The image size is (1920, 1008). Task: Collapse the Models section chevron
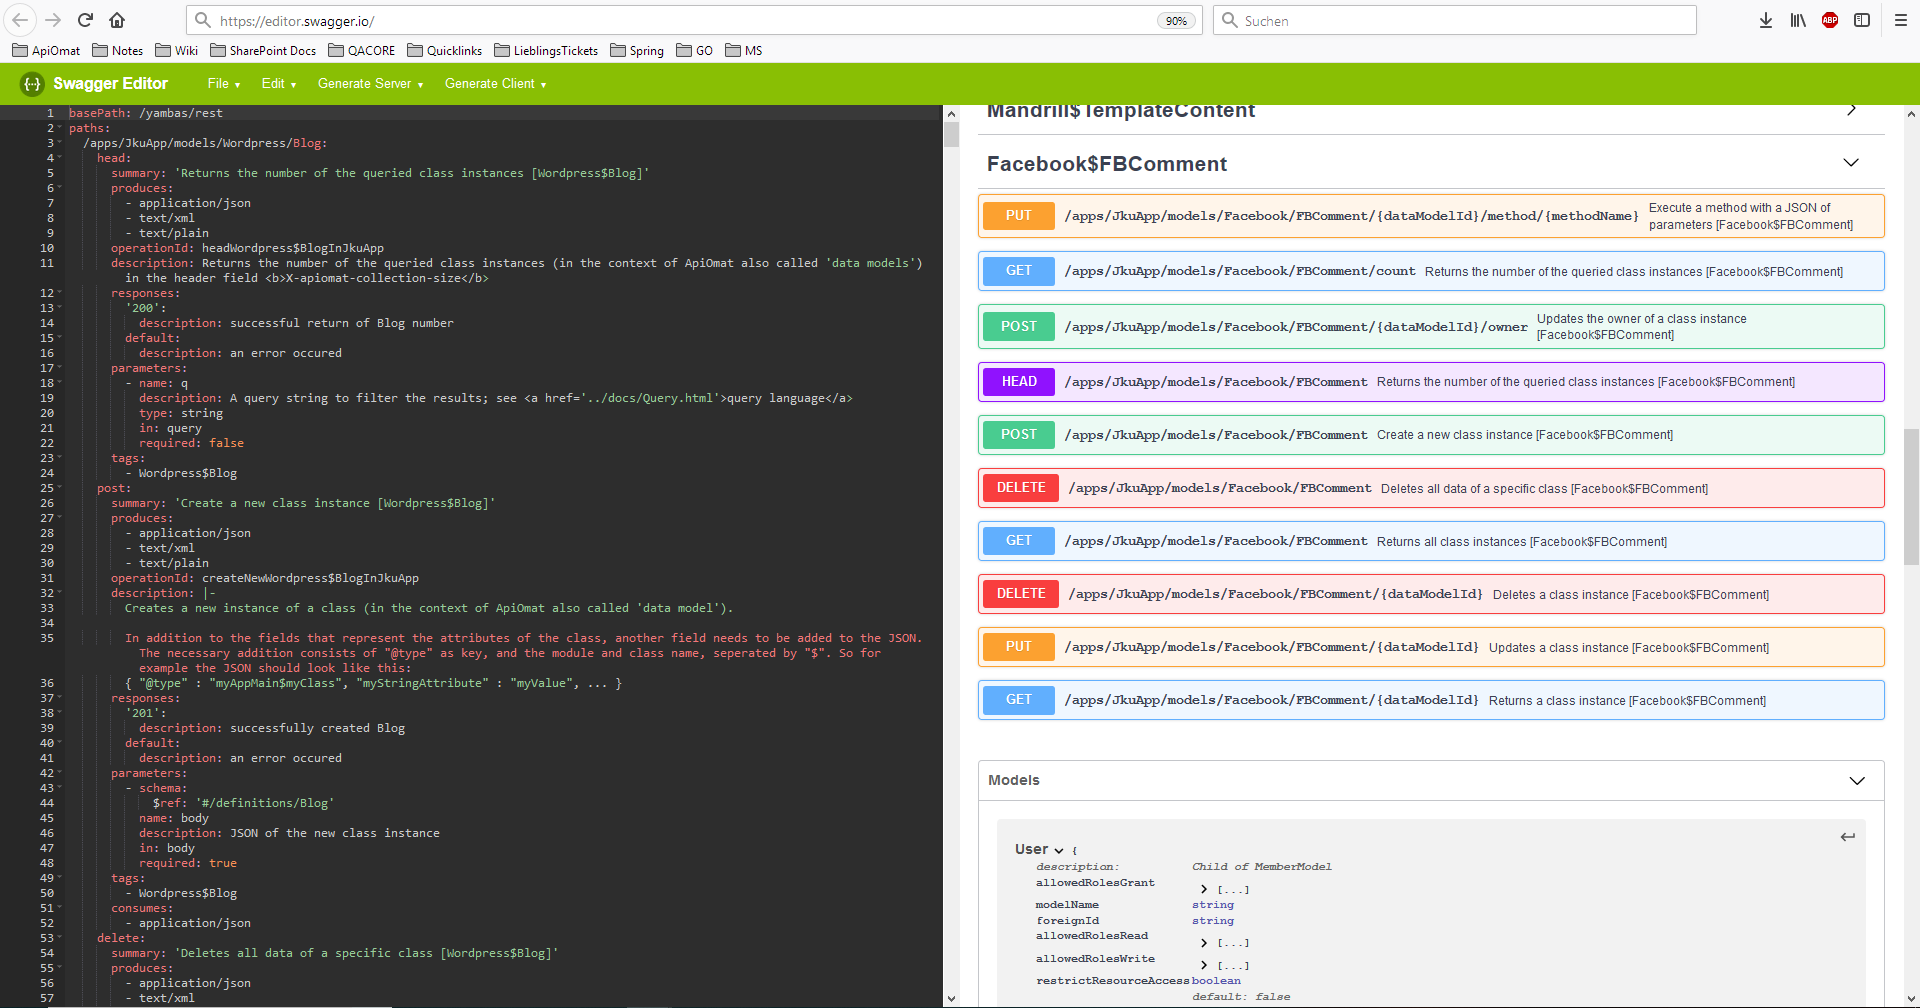click(1857, 781)
